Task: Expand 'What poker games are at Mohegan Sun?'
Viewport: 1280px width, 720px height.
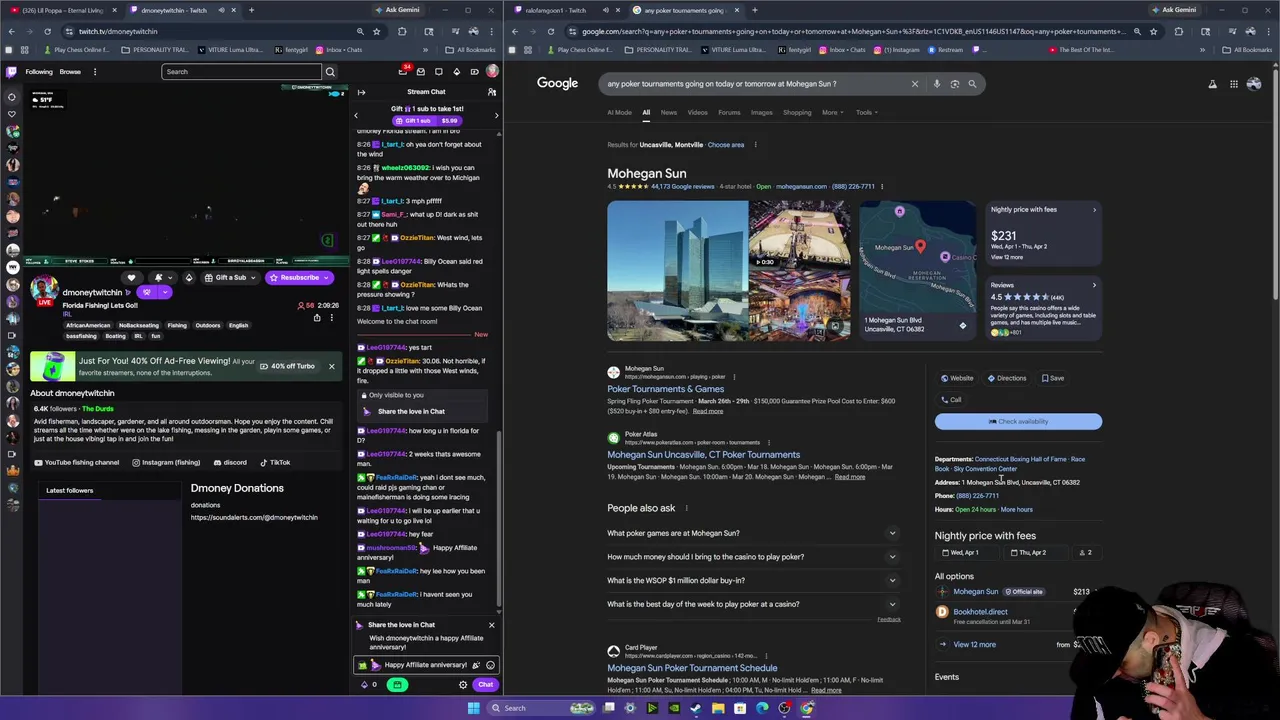Action: [753, 533]
